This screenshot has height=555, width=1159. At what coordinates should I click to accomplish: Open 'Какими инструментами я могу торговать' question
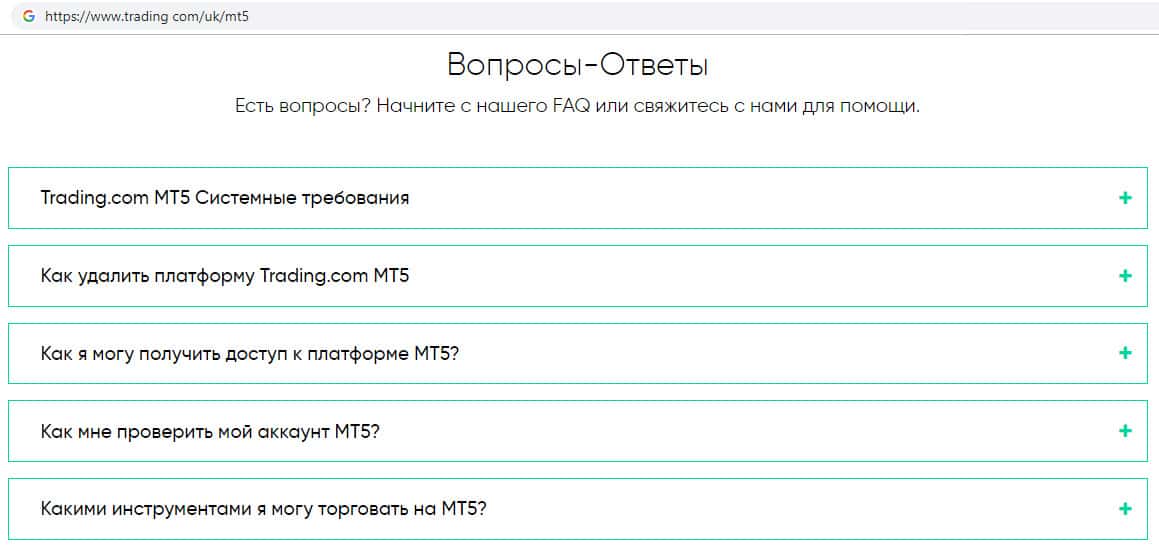coord(263,509)
